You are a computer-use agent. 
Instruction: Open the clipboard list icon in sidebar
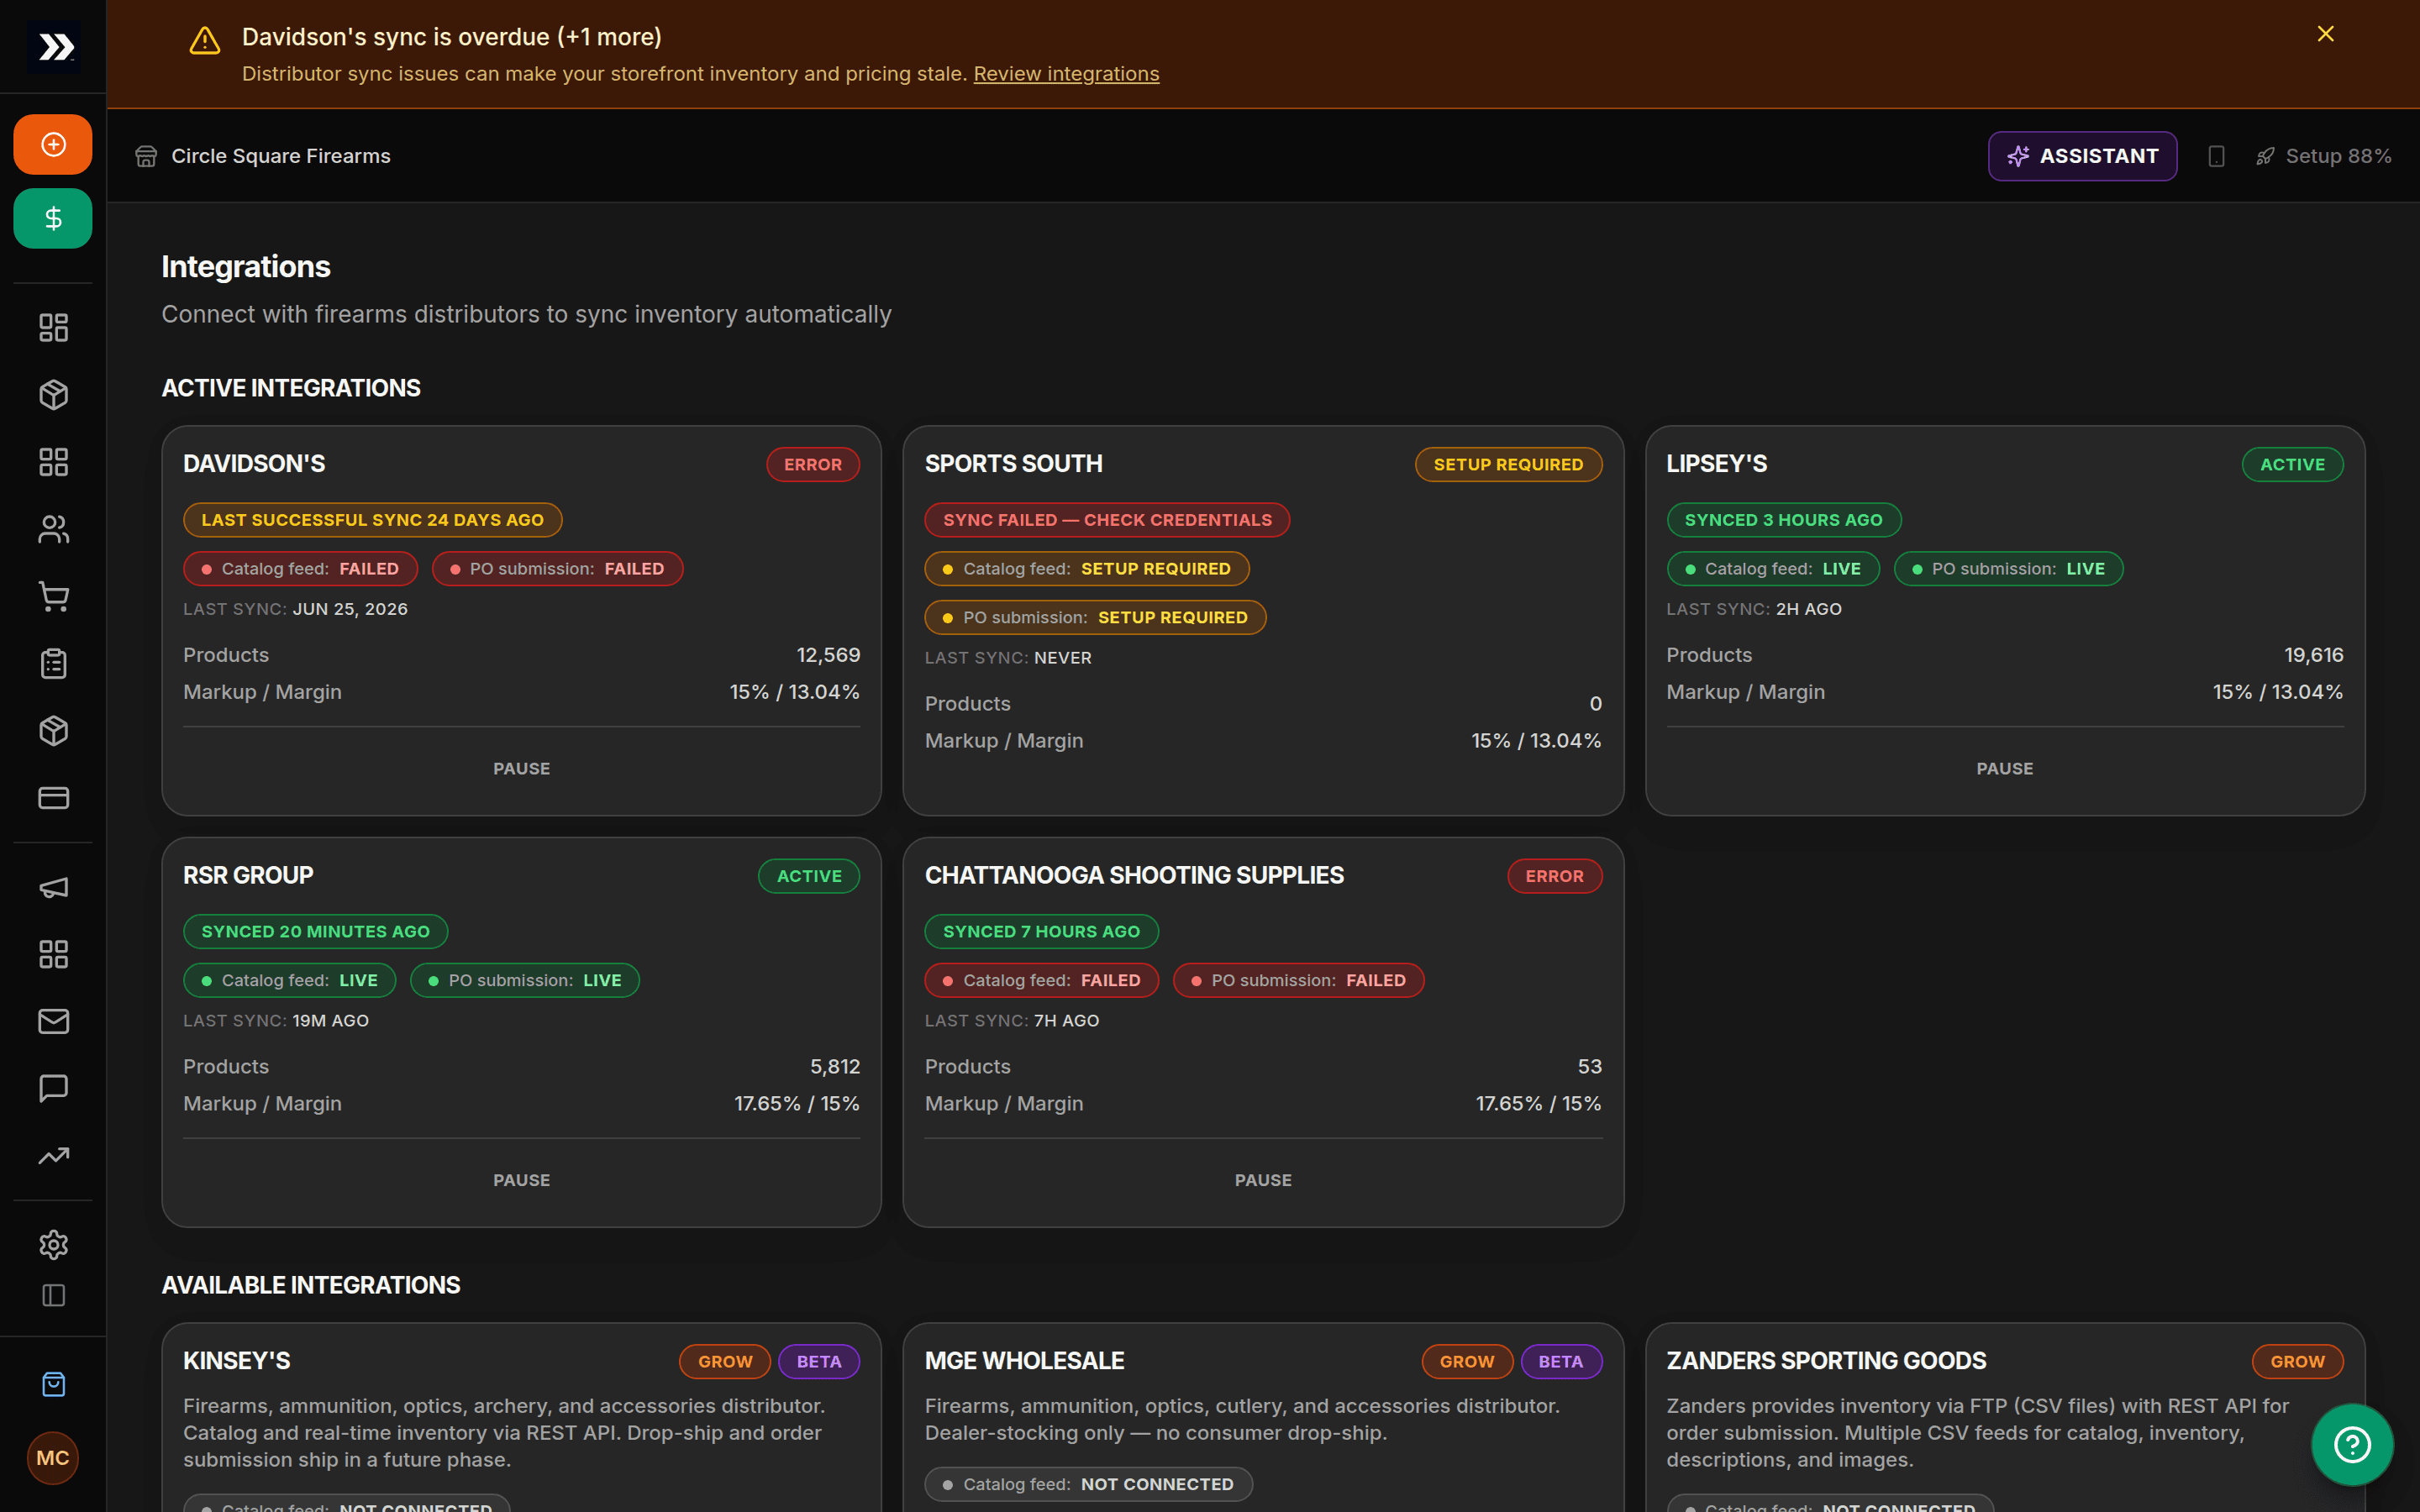click(x=53, y=663)
